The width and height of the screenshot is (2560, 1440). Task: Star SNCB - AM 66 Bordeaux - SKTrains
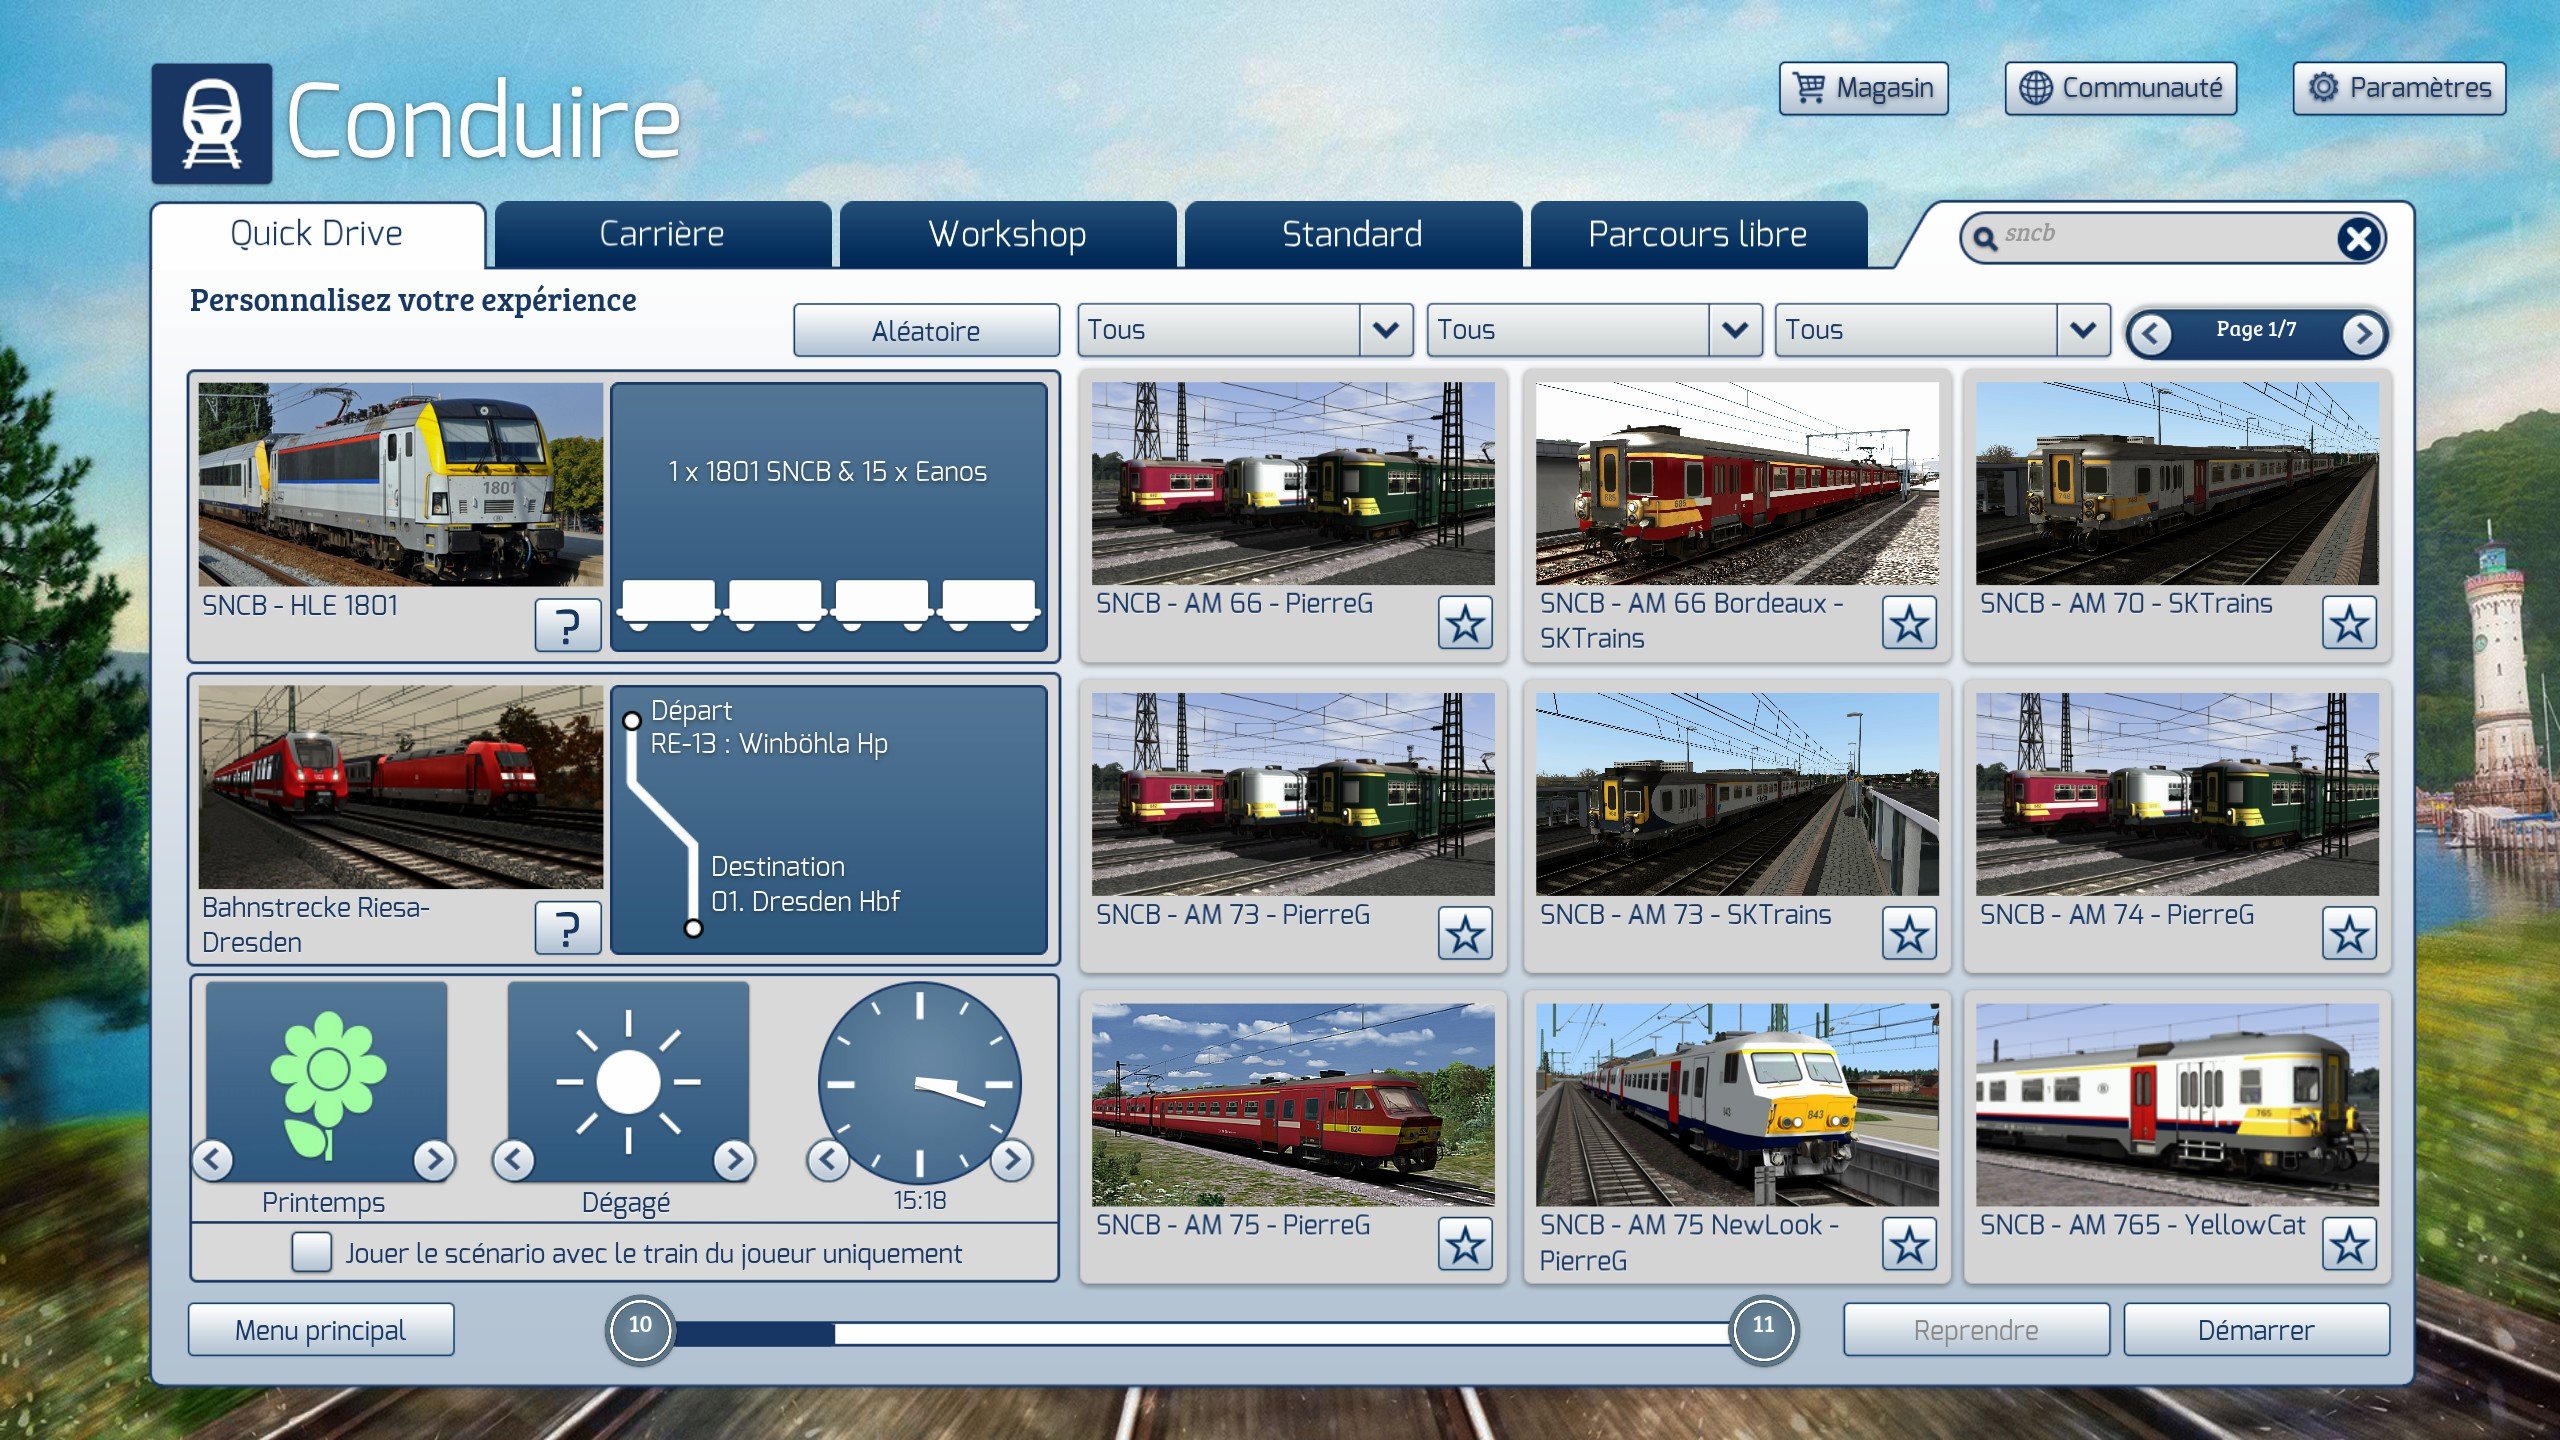[1909, 623]
